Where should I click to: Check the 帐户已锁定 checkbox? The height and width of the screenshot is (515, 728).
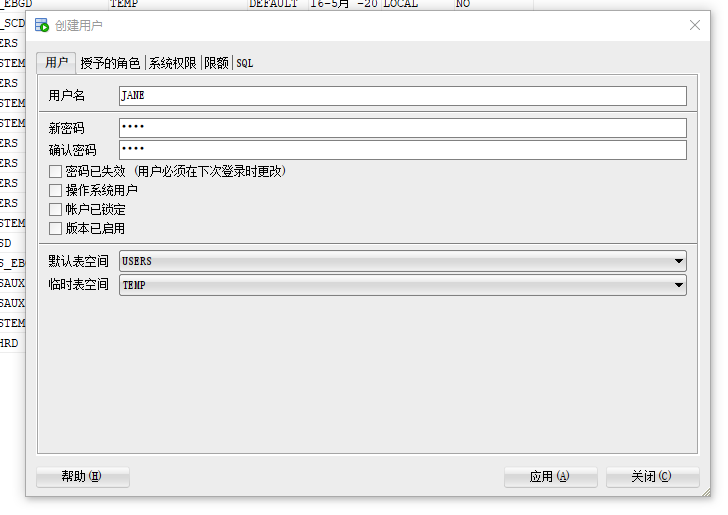(x=56, y=210)
